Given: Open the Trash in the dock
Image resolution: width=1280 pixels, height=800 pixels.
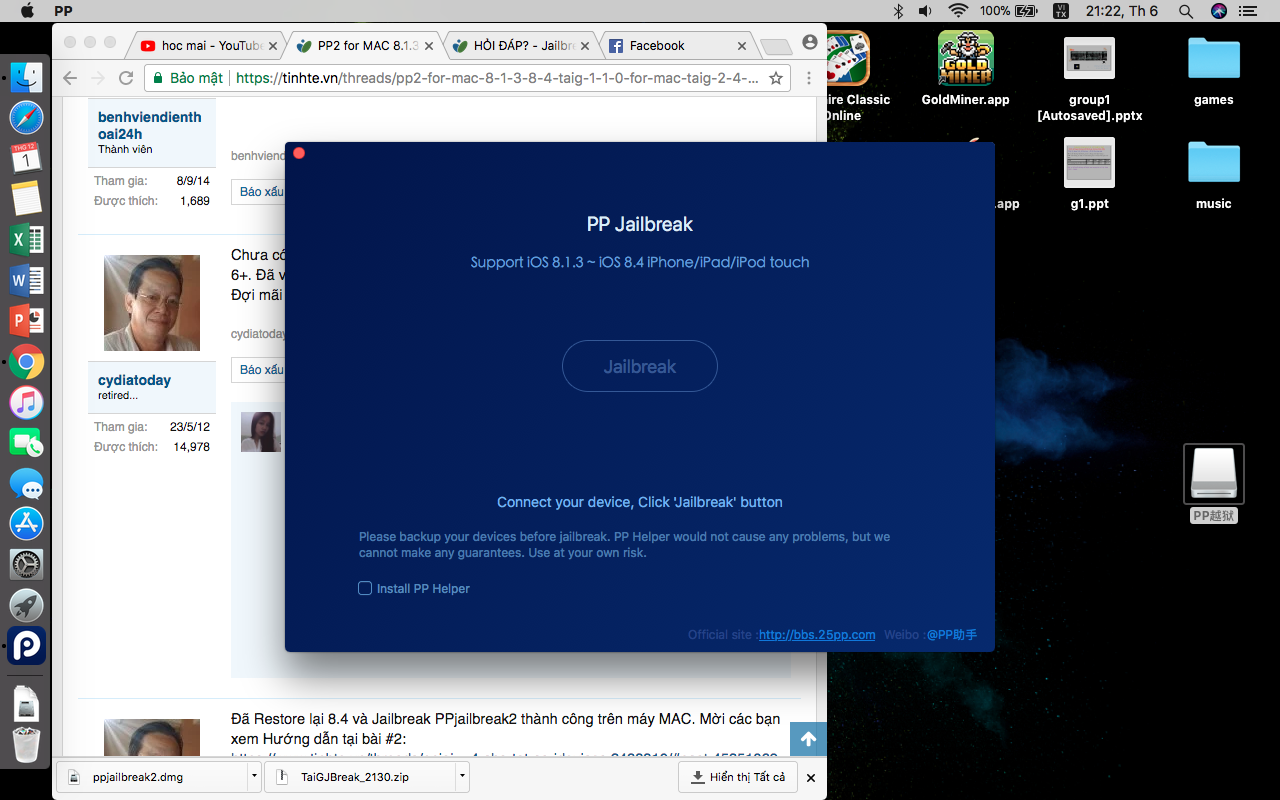Looking at the screenshot, I should click(x=26, y=744).
